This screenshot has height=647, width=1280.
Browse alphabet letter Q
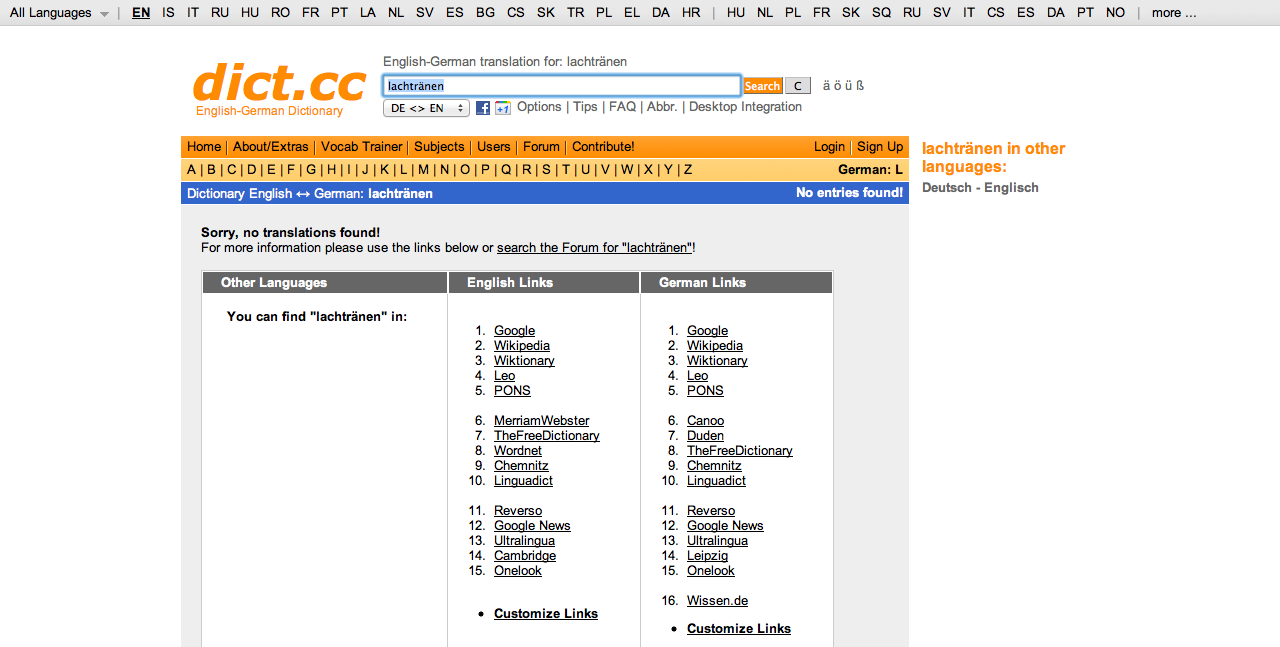click(x=506, y=170)
